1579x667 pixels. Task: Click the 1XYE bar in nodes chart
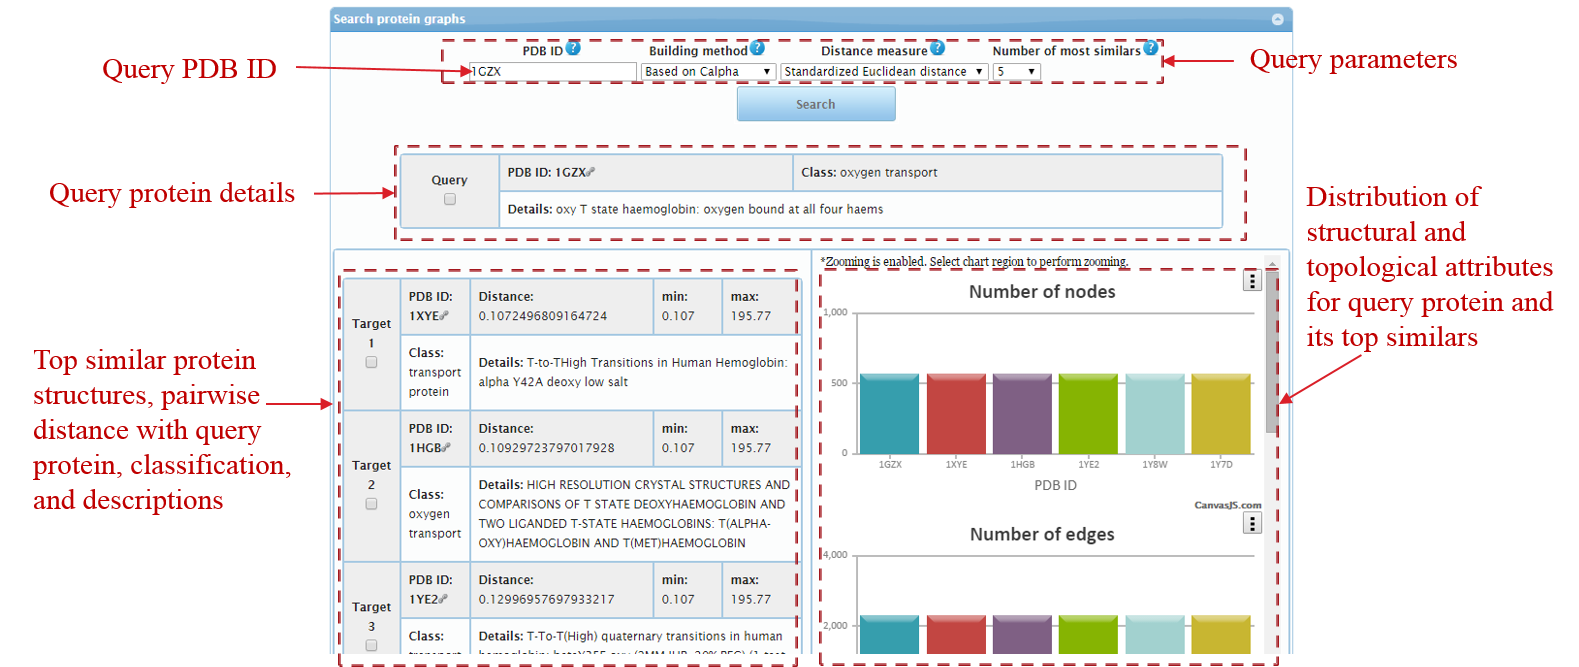[956, 414]
